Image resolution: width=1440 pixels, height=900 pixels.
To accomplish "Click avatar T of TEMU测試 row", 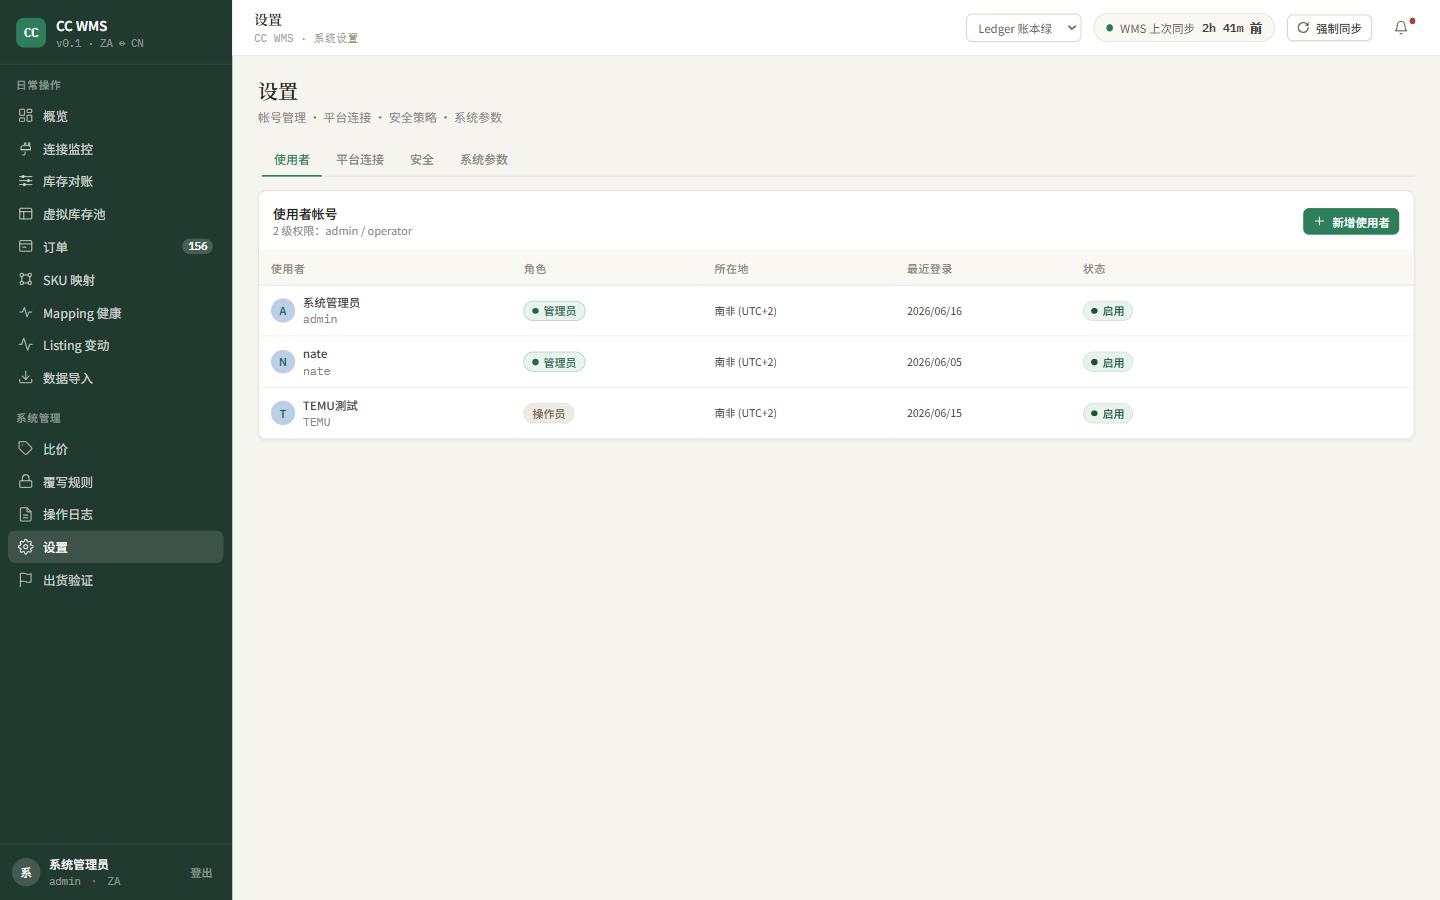I will click(x=283, y=413).
